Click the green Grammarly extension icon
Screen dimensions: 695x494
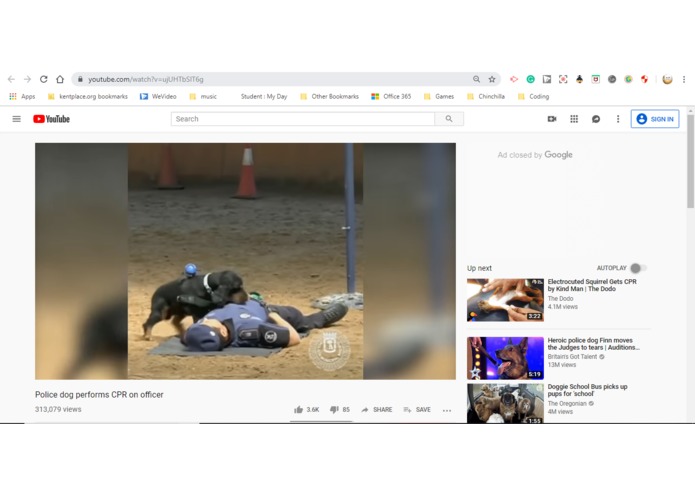tap(530, 79)
